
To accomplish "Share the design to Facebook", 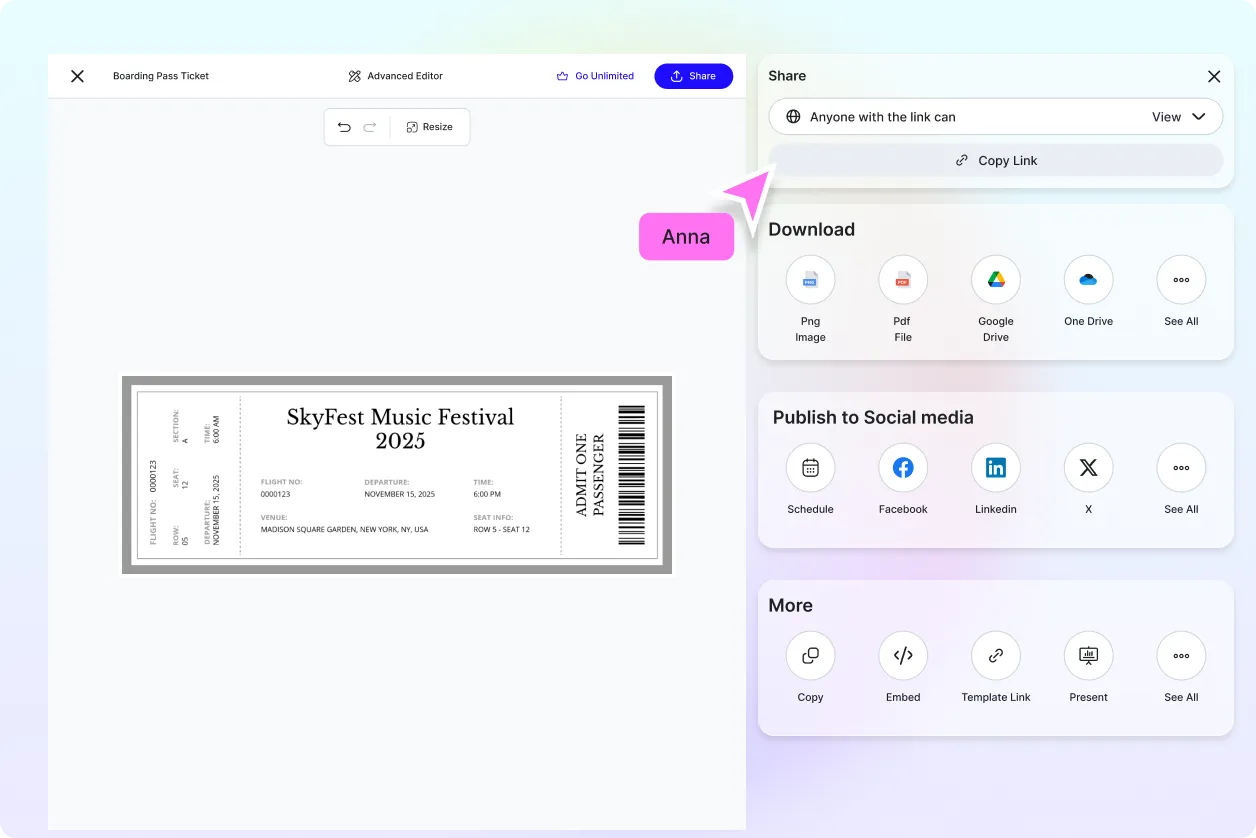I will [902, 468].
